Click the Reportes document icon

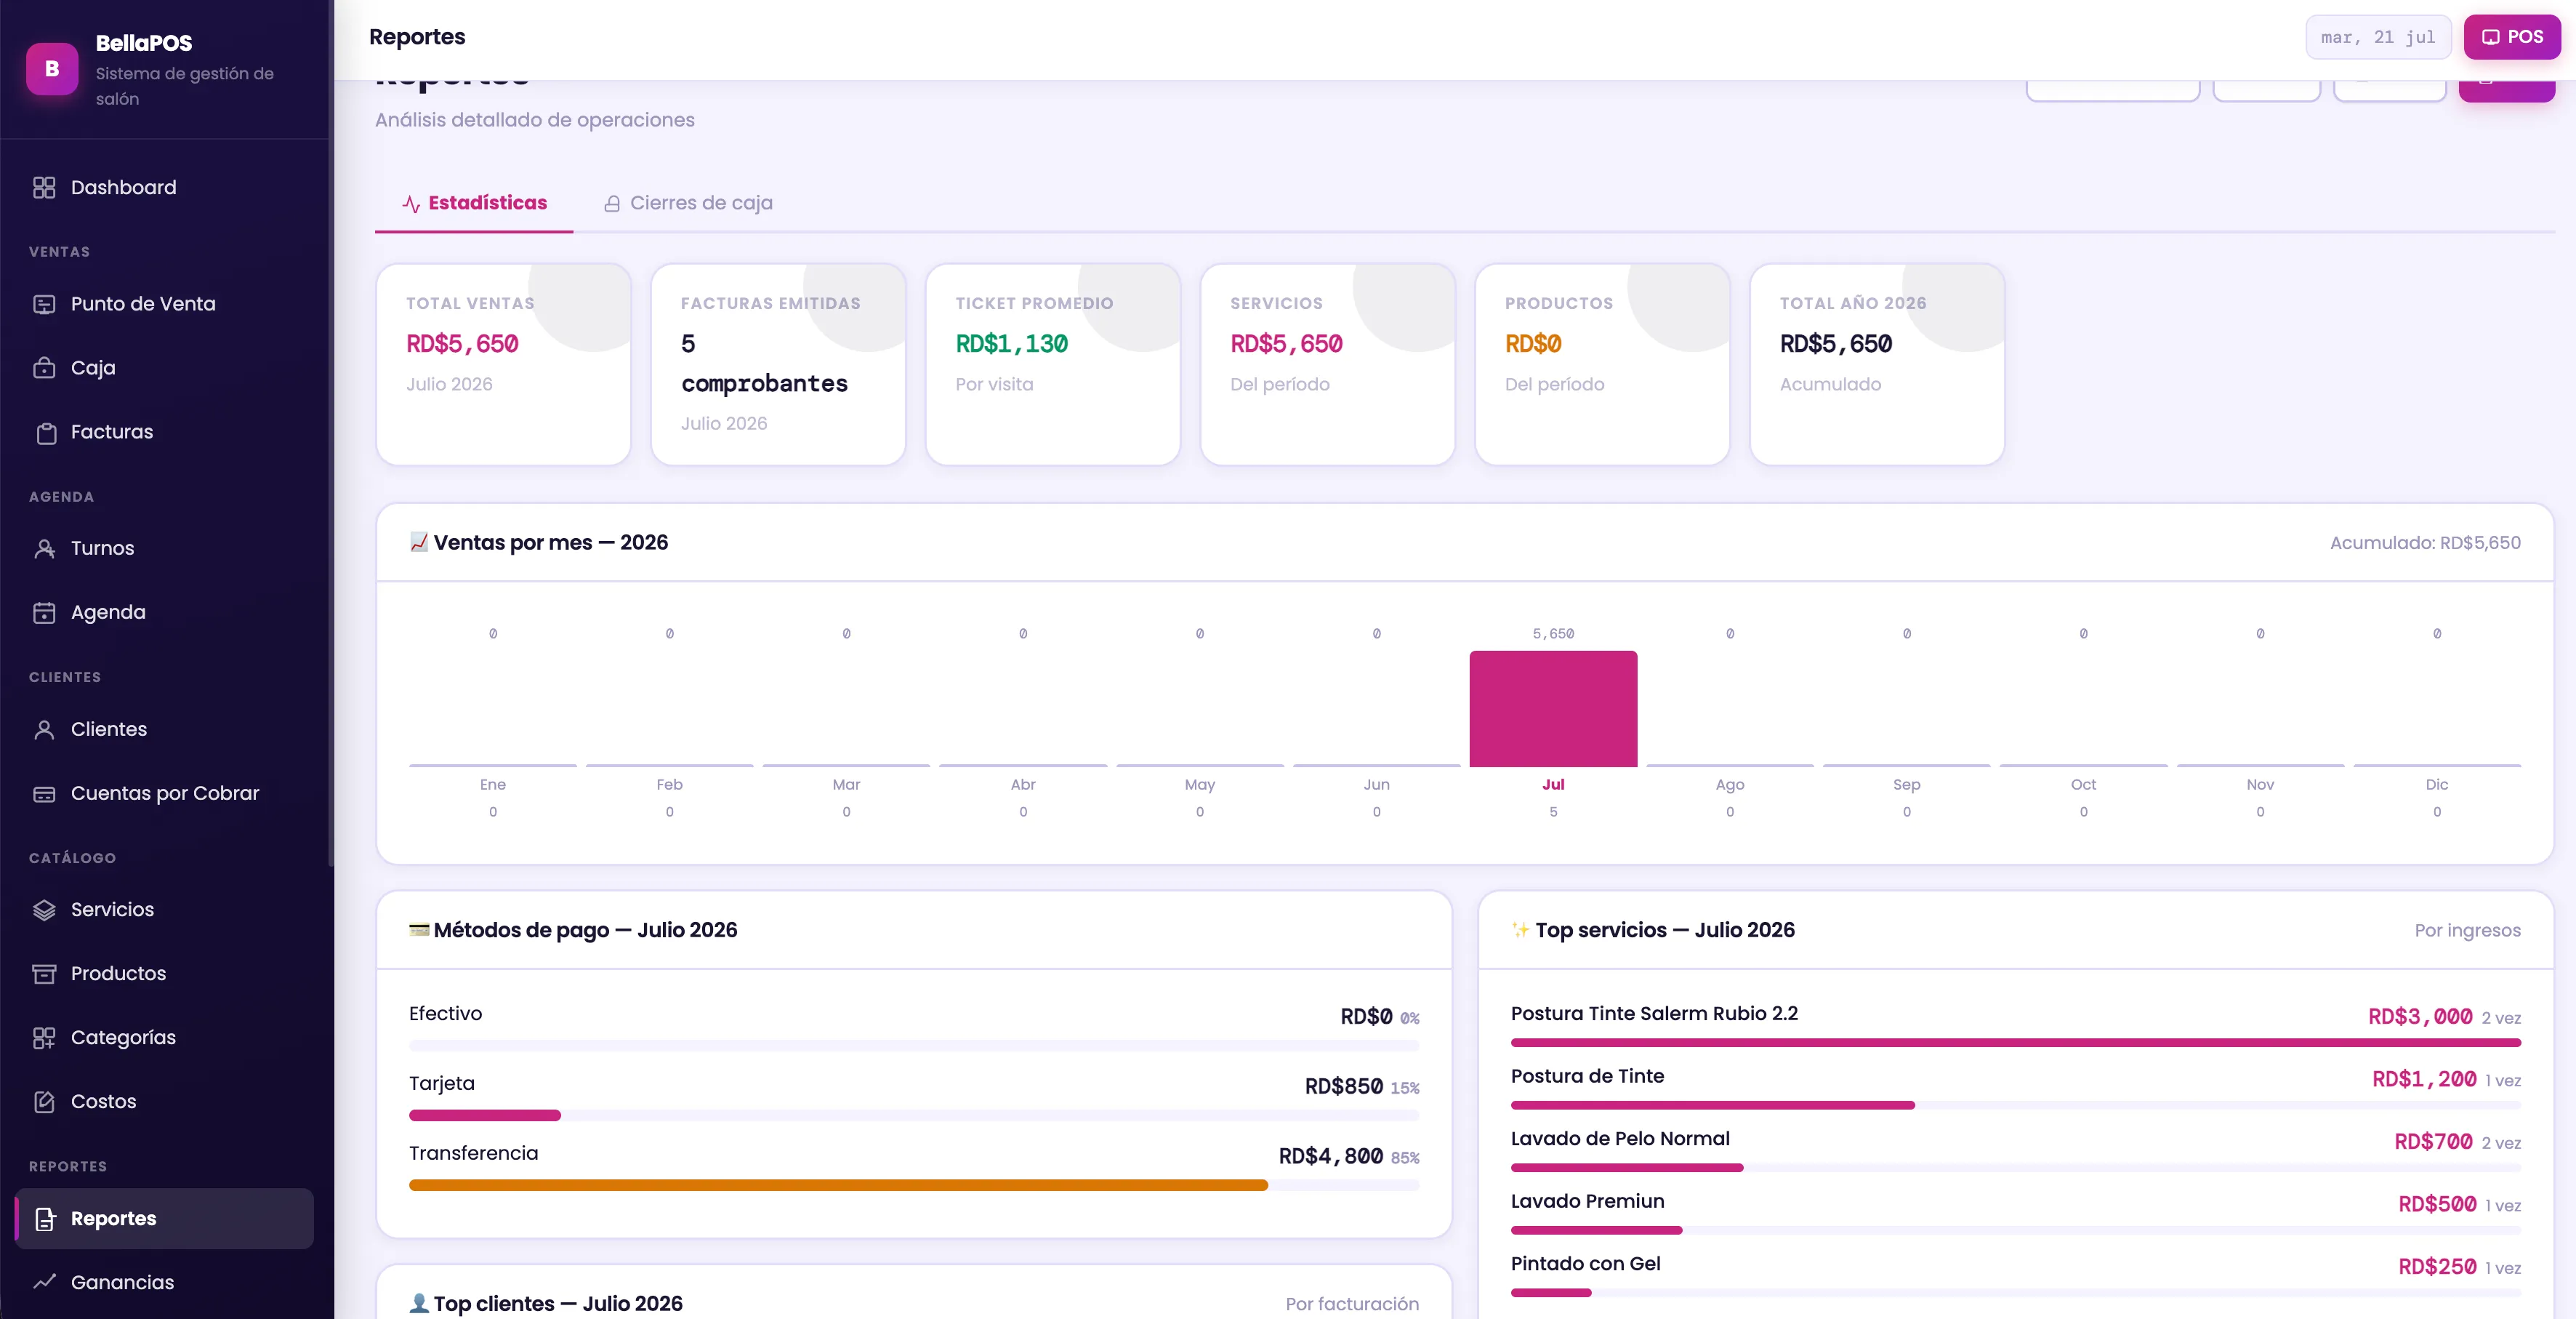[44, 1219]
